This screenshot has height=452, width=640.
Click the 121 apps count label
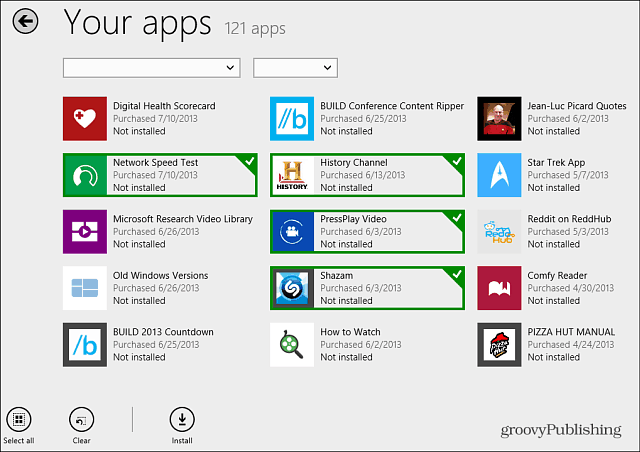point(255,29)
